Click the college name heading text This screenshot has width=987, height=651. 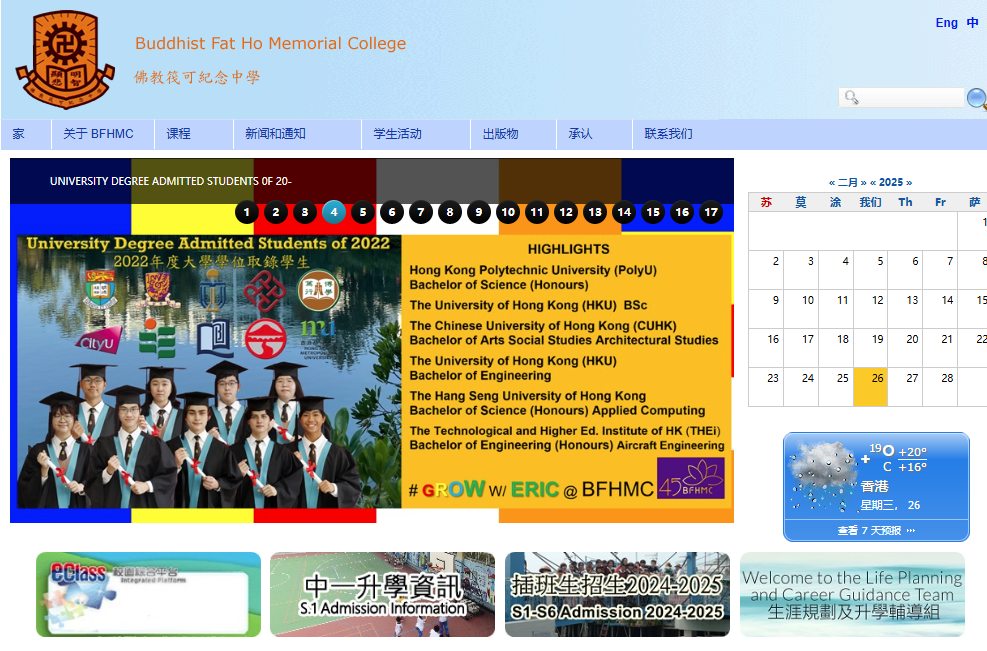click(271, 43)
